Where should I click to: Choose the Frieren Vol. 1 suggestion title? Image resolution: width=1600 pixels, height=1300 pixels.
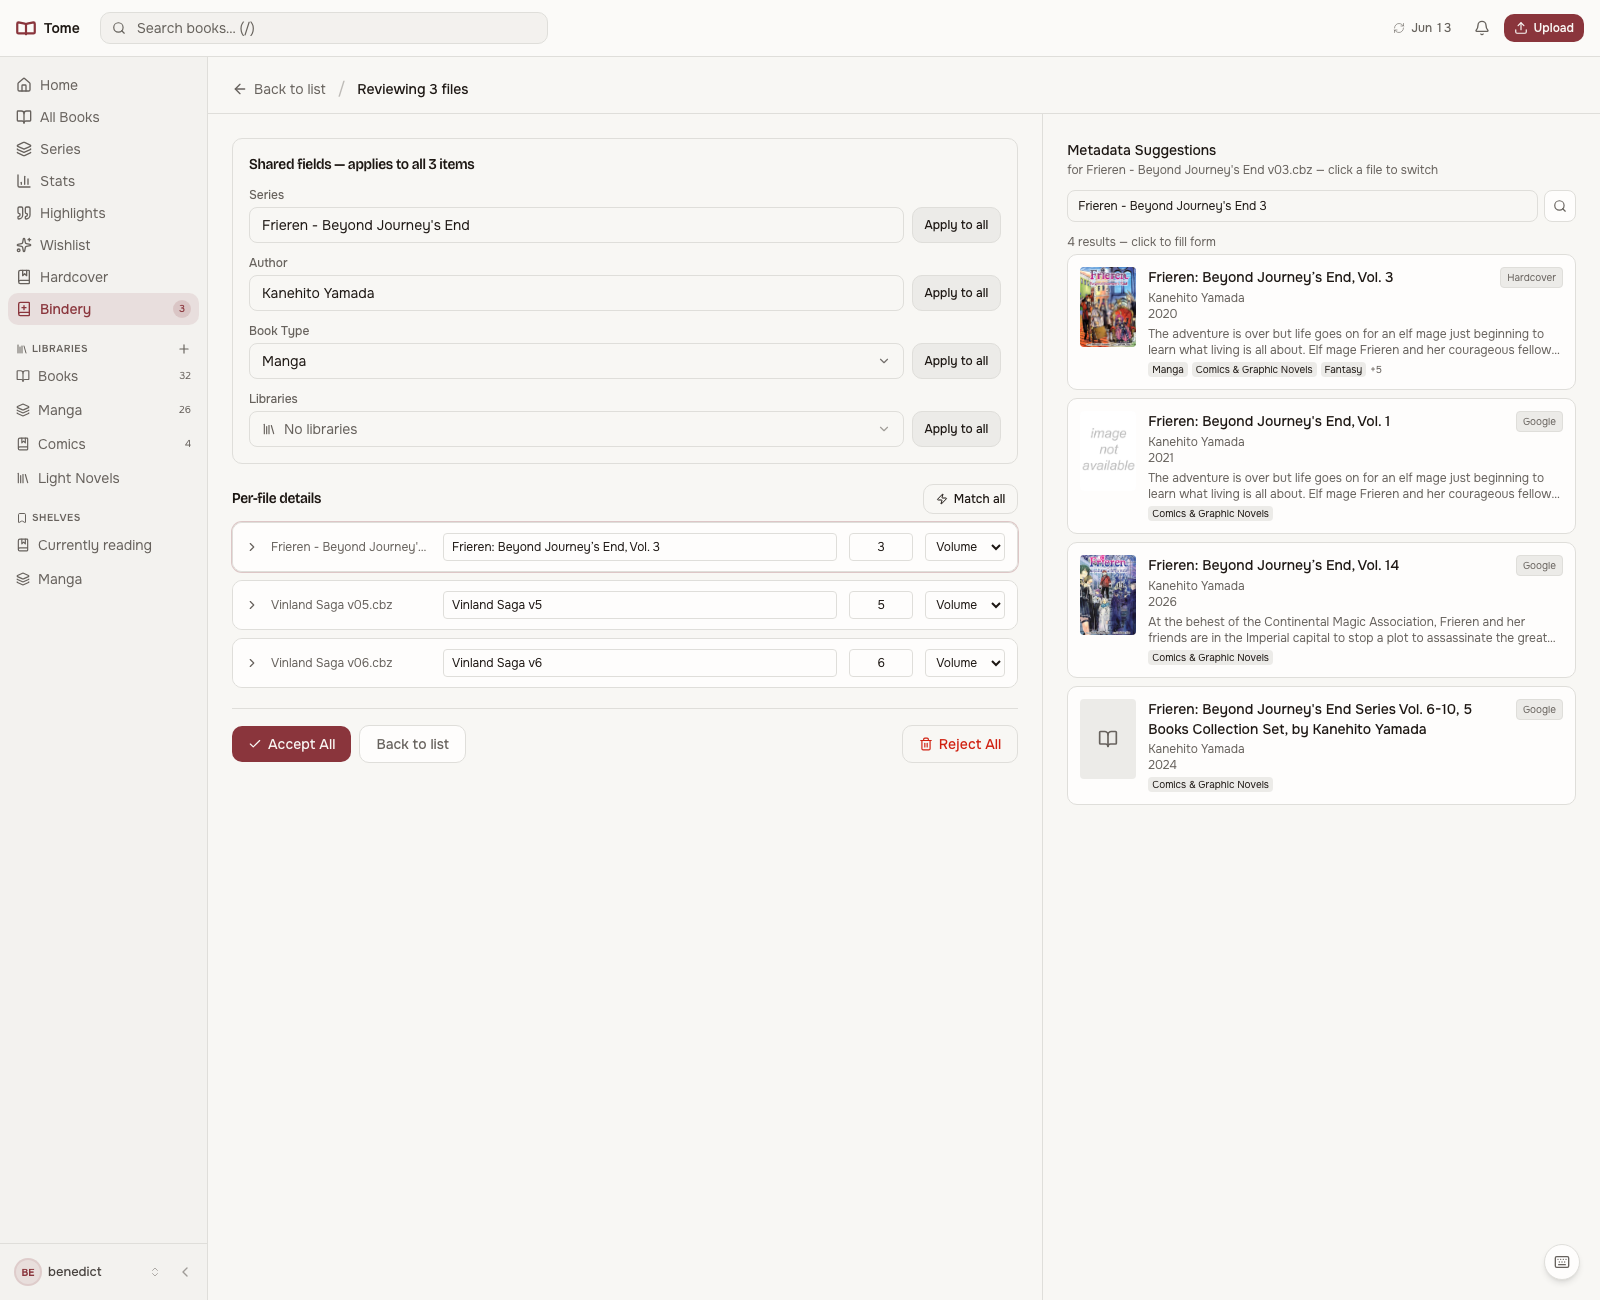(x=1269, y=421)
